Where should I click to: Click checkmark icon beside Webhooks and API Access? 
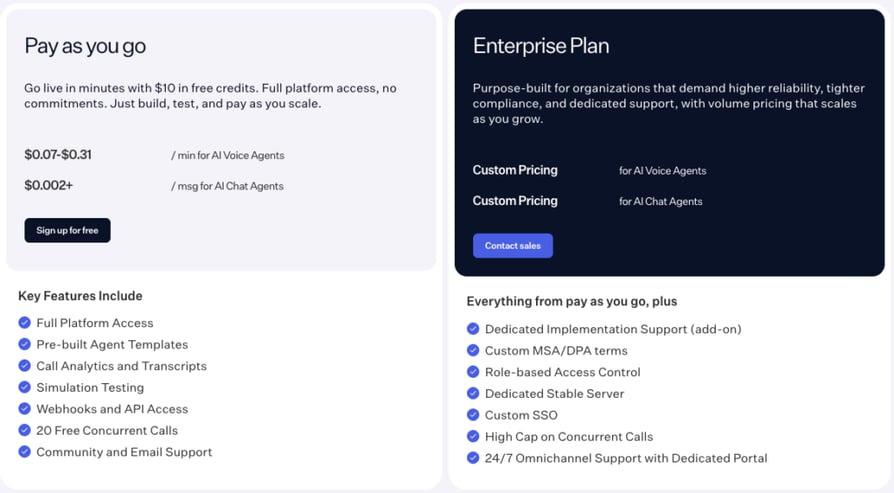coord(25,409)
